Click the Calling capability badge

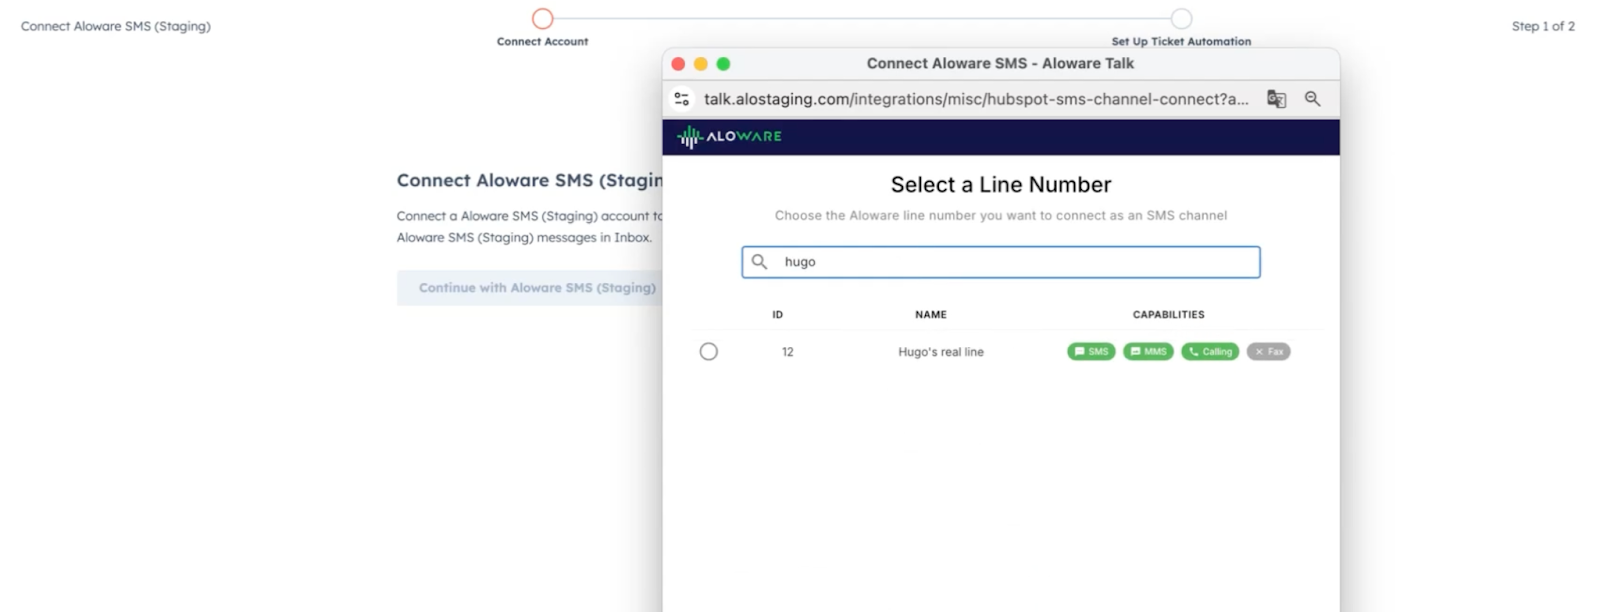click(1210, 351)
